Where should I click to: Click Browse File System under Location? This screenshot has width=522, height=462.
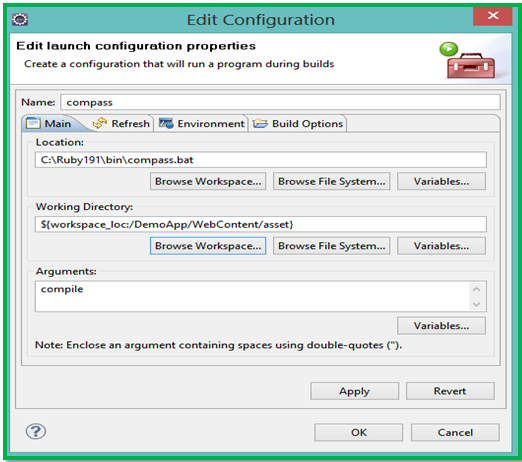tap(332, 181)
